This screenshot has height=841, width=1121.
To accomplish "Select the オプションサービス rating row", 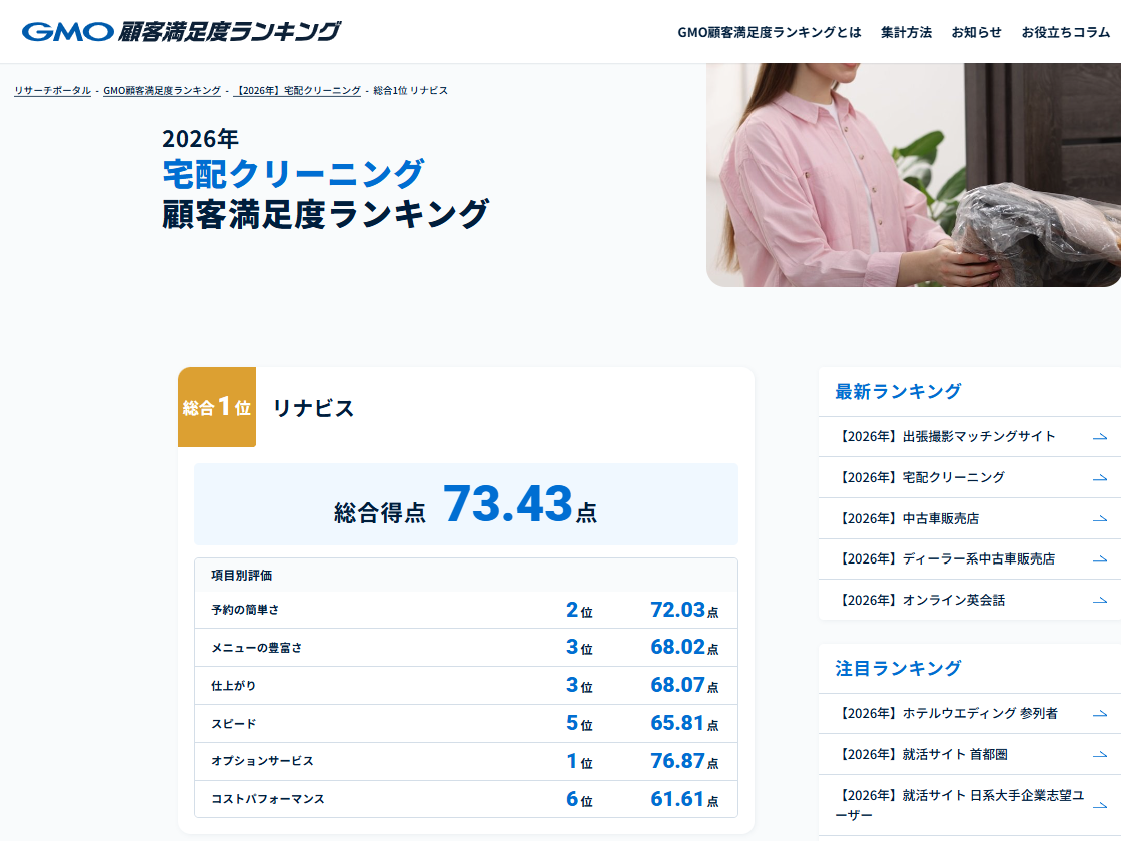I will click(465, 761).
